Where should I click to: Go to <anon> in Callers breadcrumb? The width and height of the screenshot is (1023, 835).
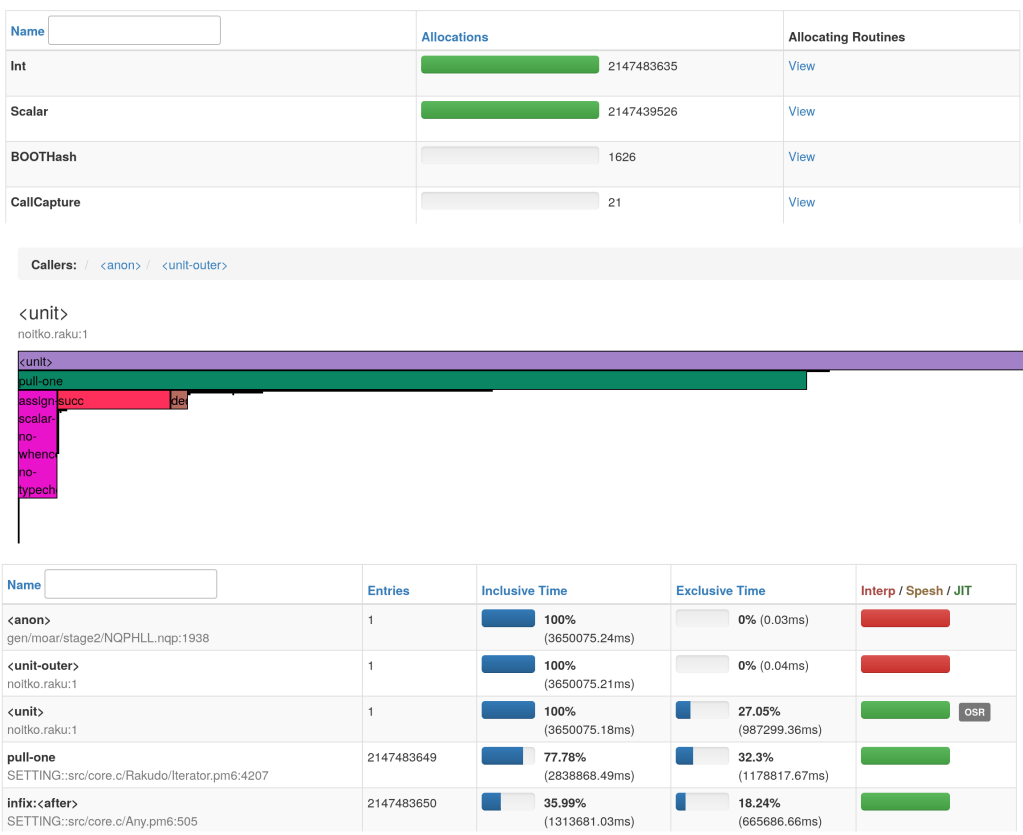pos(120,265)
